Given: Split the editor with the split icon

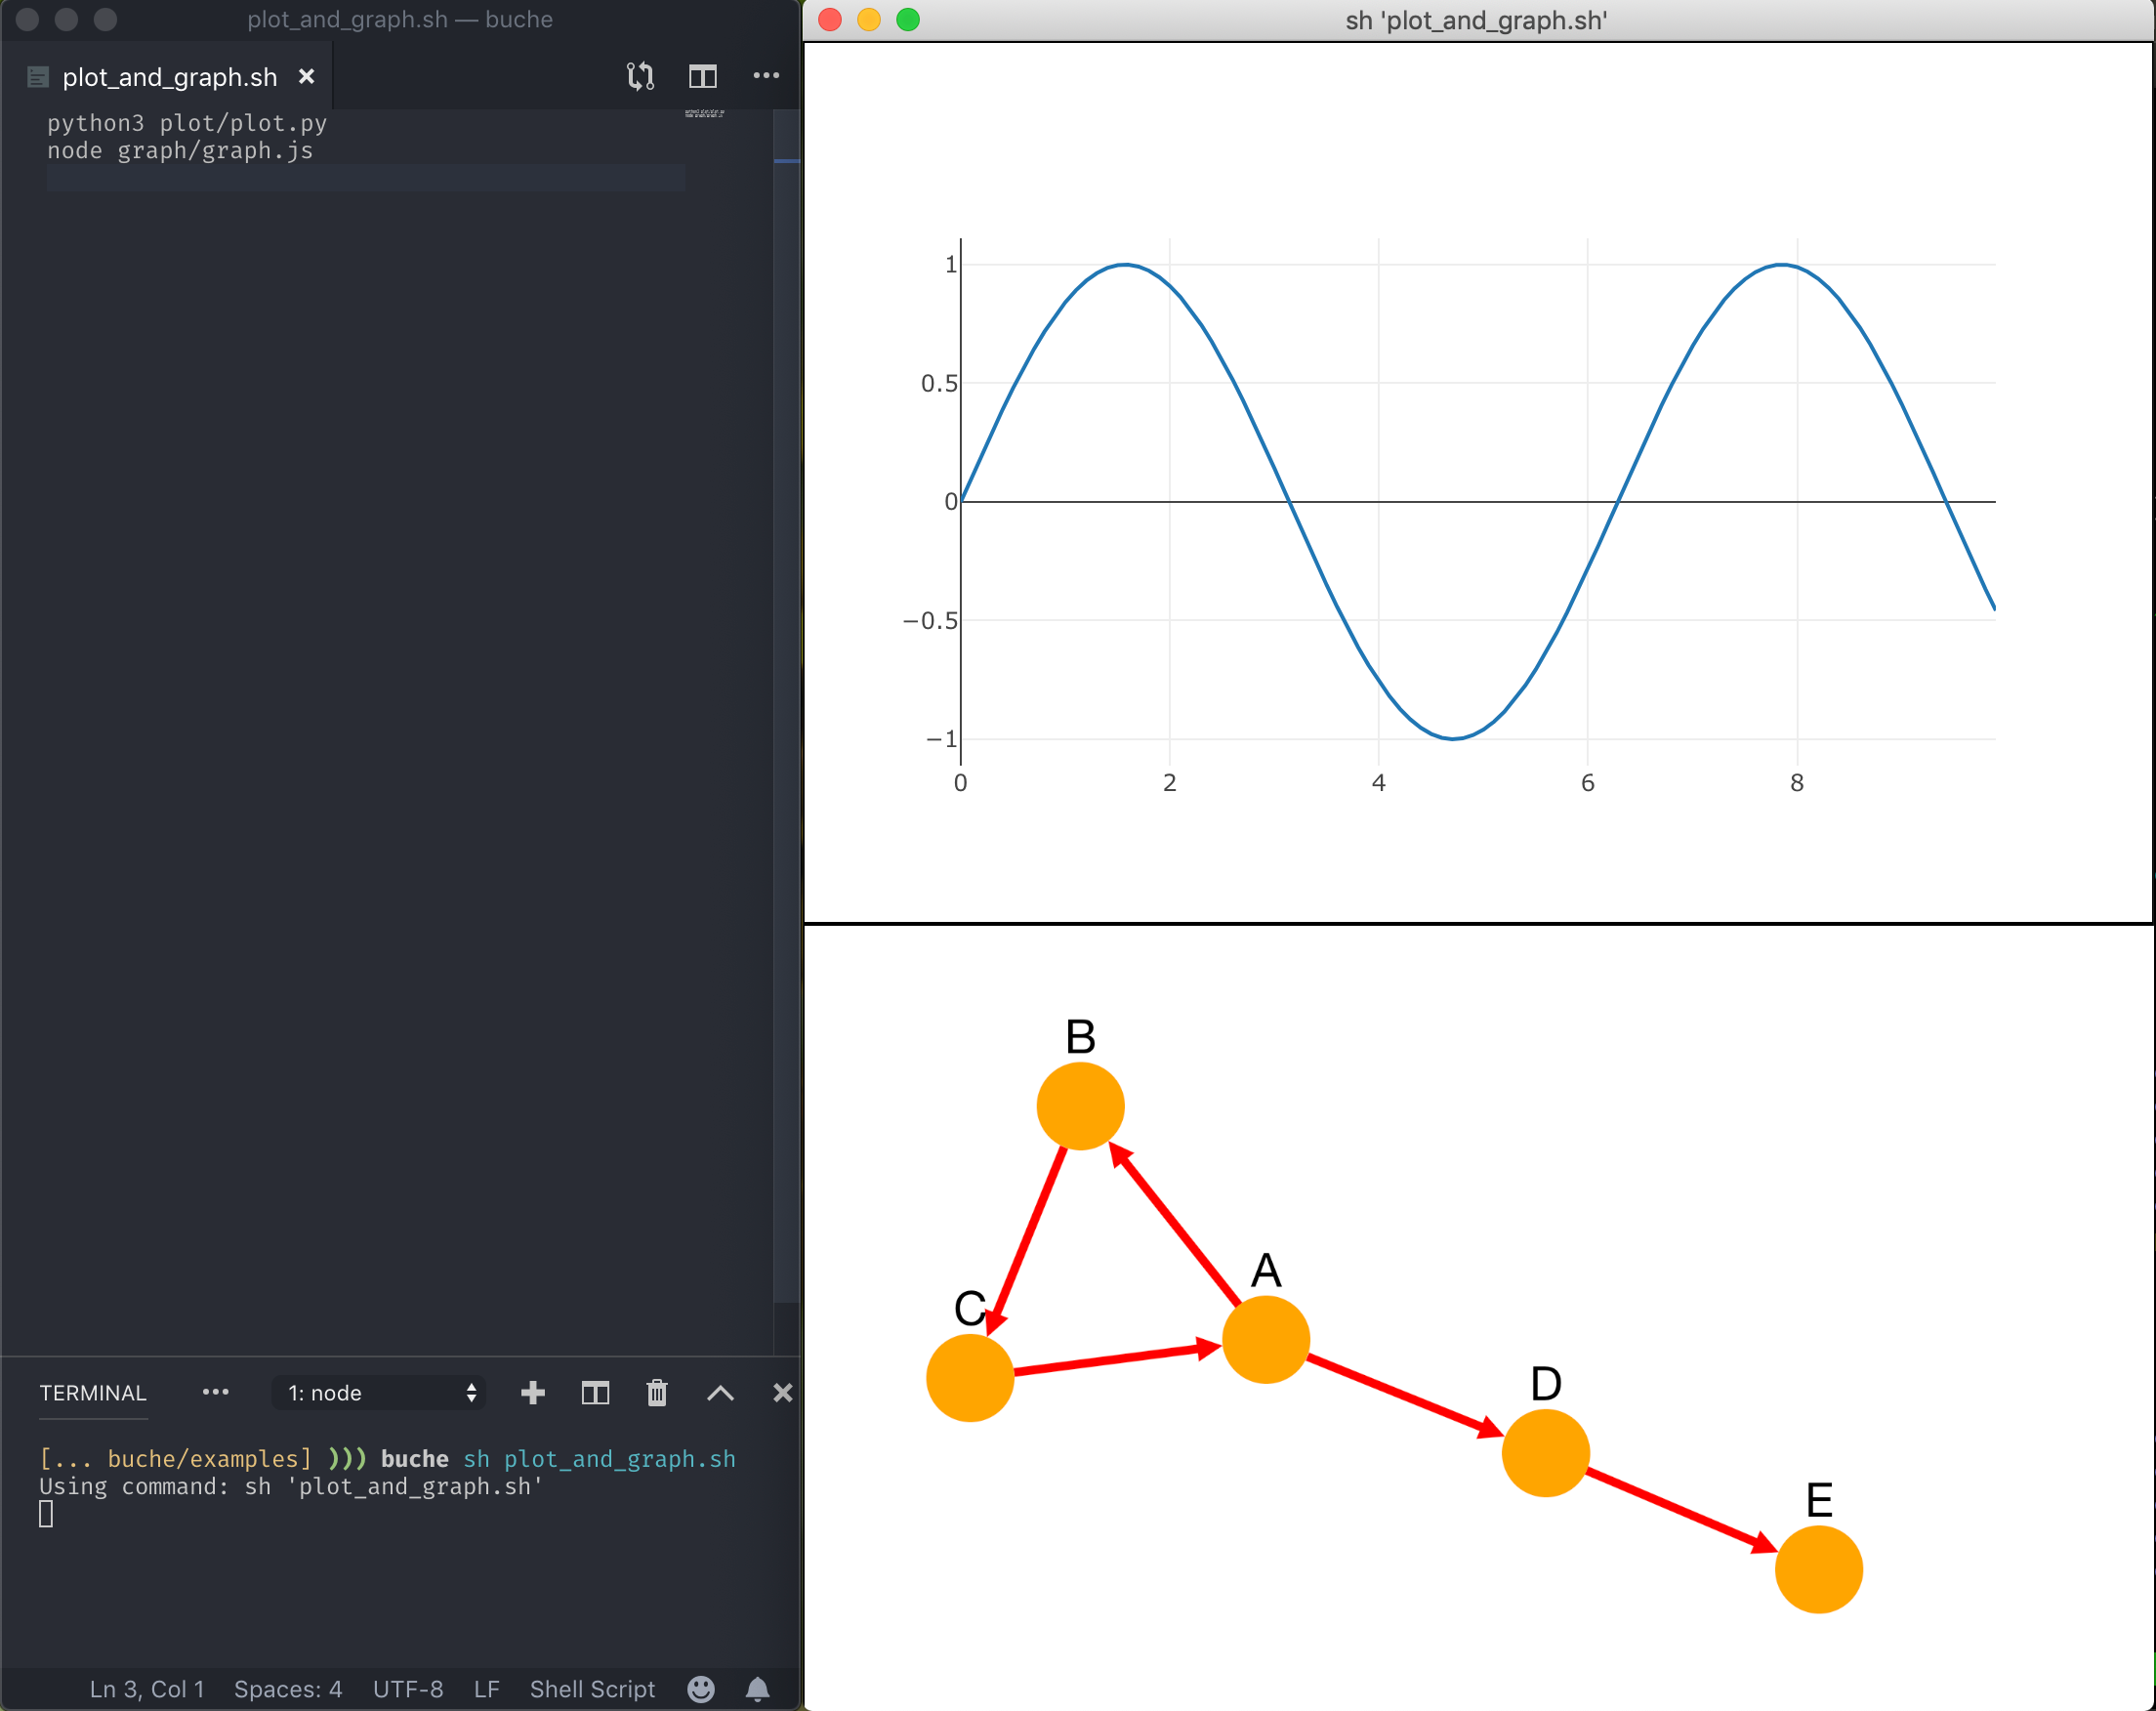Looking at the screenshot, I should tap(703, 76).
